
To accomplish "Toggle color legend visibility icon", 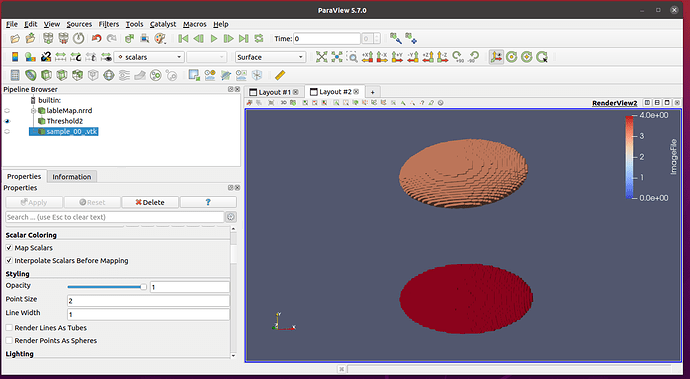I will (x=15, y=57).
